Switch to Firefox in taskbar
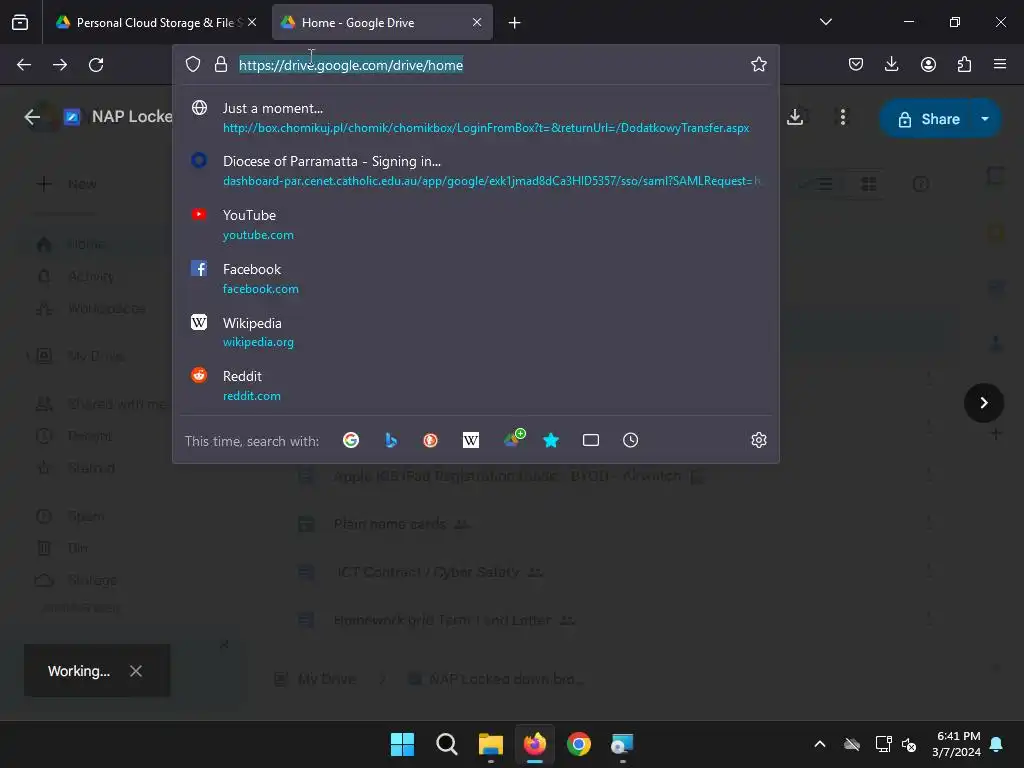 [535, 744]
